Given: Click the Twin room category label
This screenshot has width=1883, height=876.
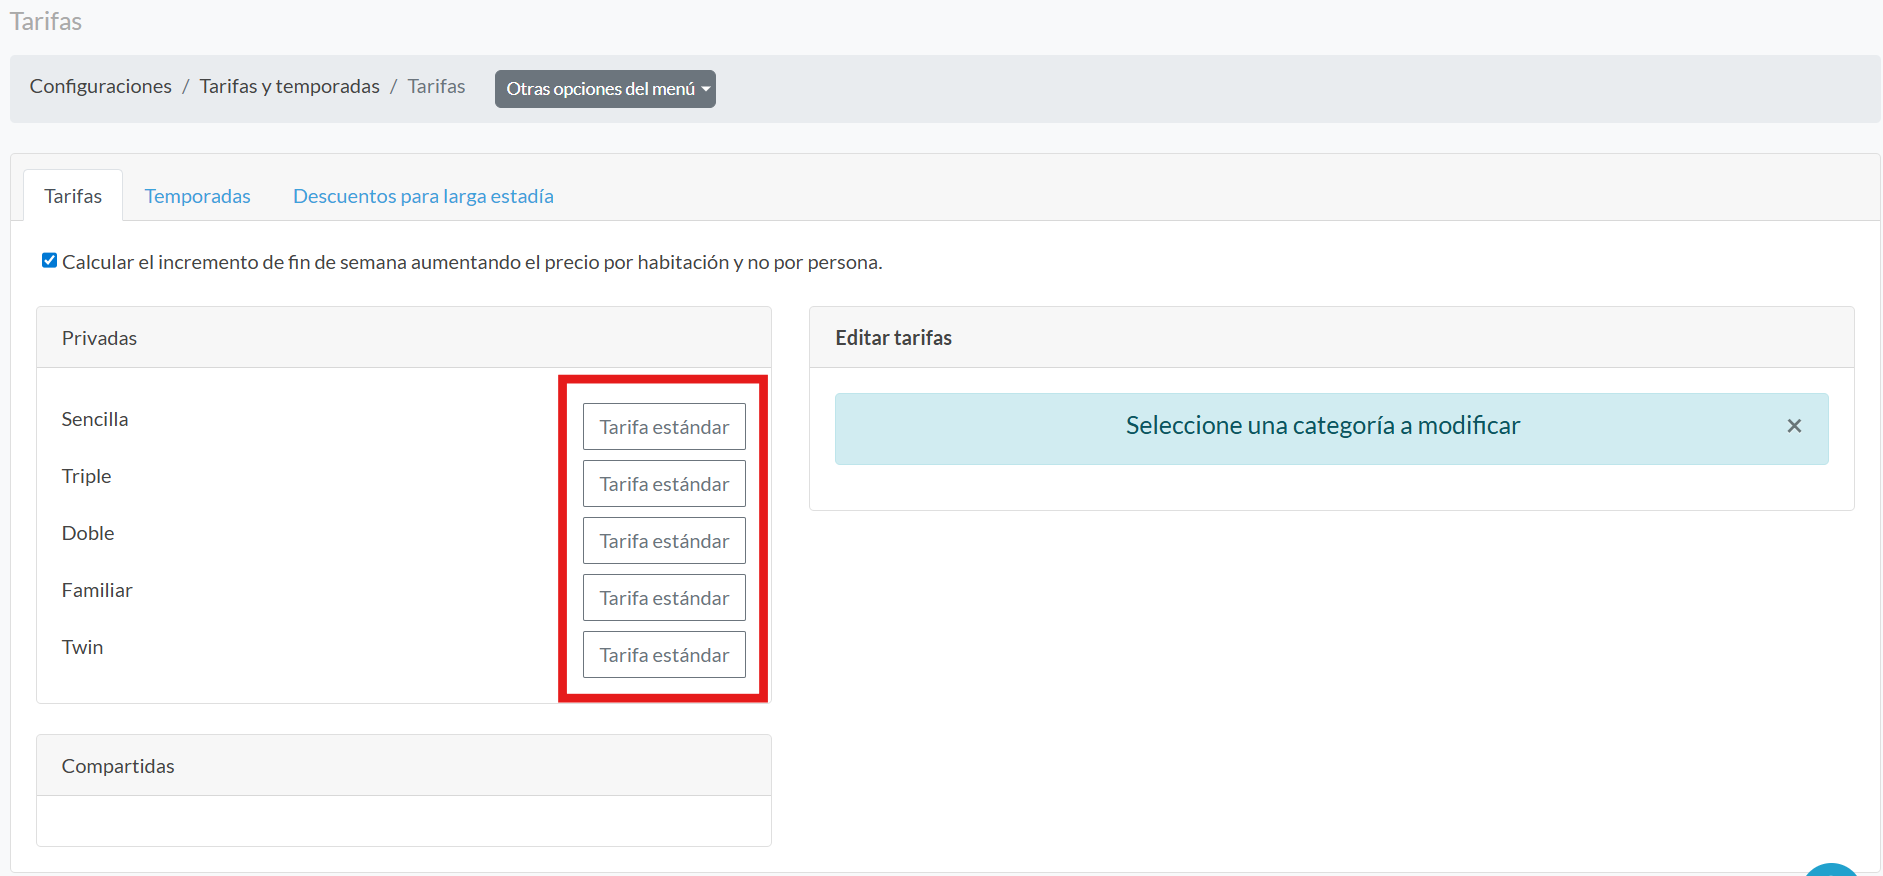Looking at the screenshot, I should tap(82, 647).
